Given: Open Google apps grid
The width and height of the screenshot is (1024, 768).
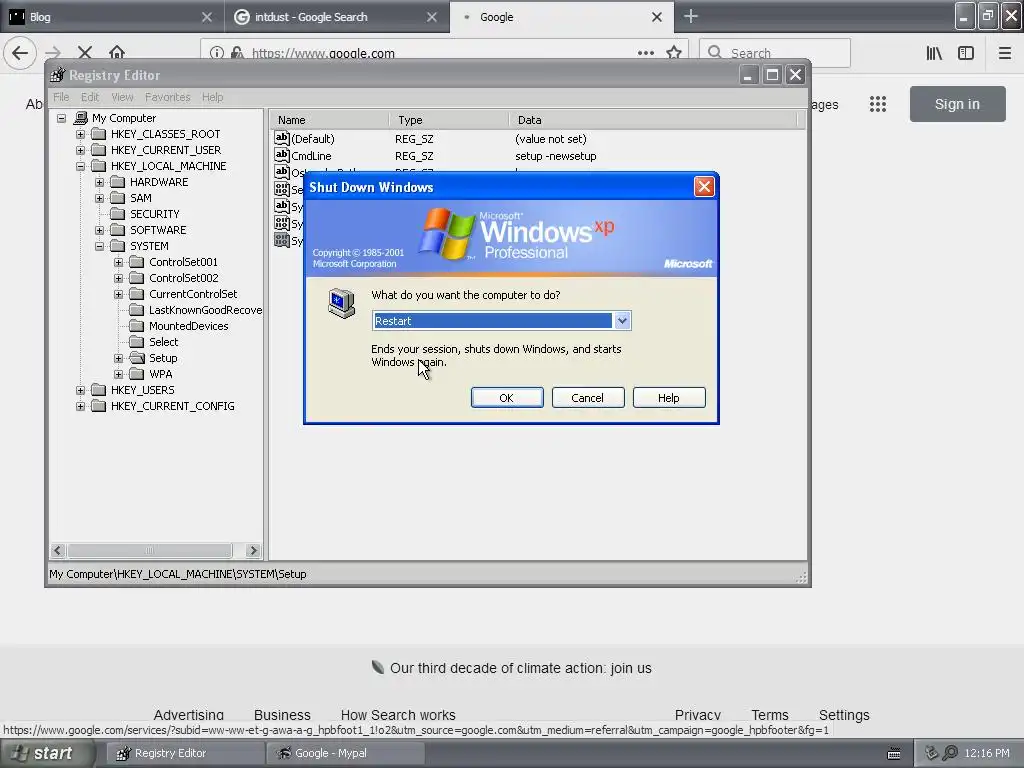Looking at the screenshot, I should [x=878, y=104].
